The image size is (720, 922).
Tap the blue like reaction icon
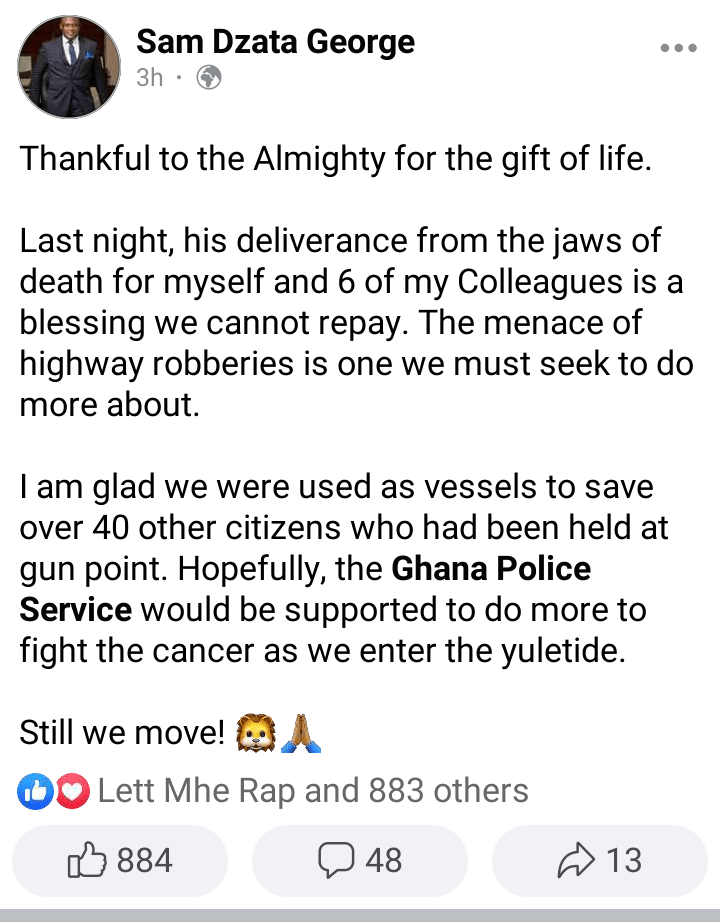(x=35, y=791)
